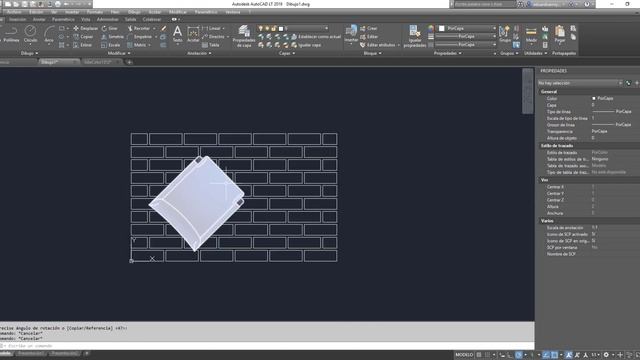Open the object color PorCapa dropdown
Viewport: 640px width, 360px height.
click(x=467, y=28)
